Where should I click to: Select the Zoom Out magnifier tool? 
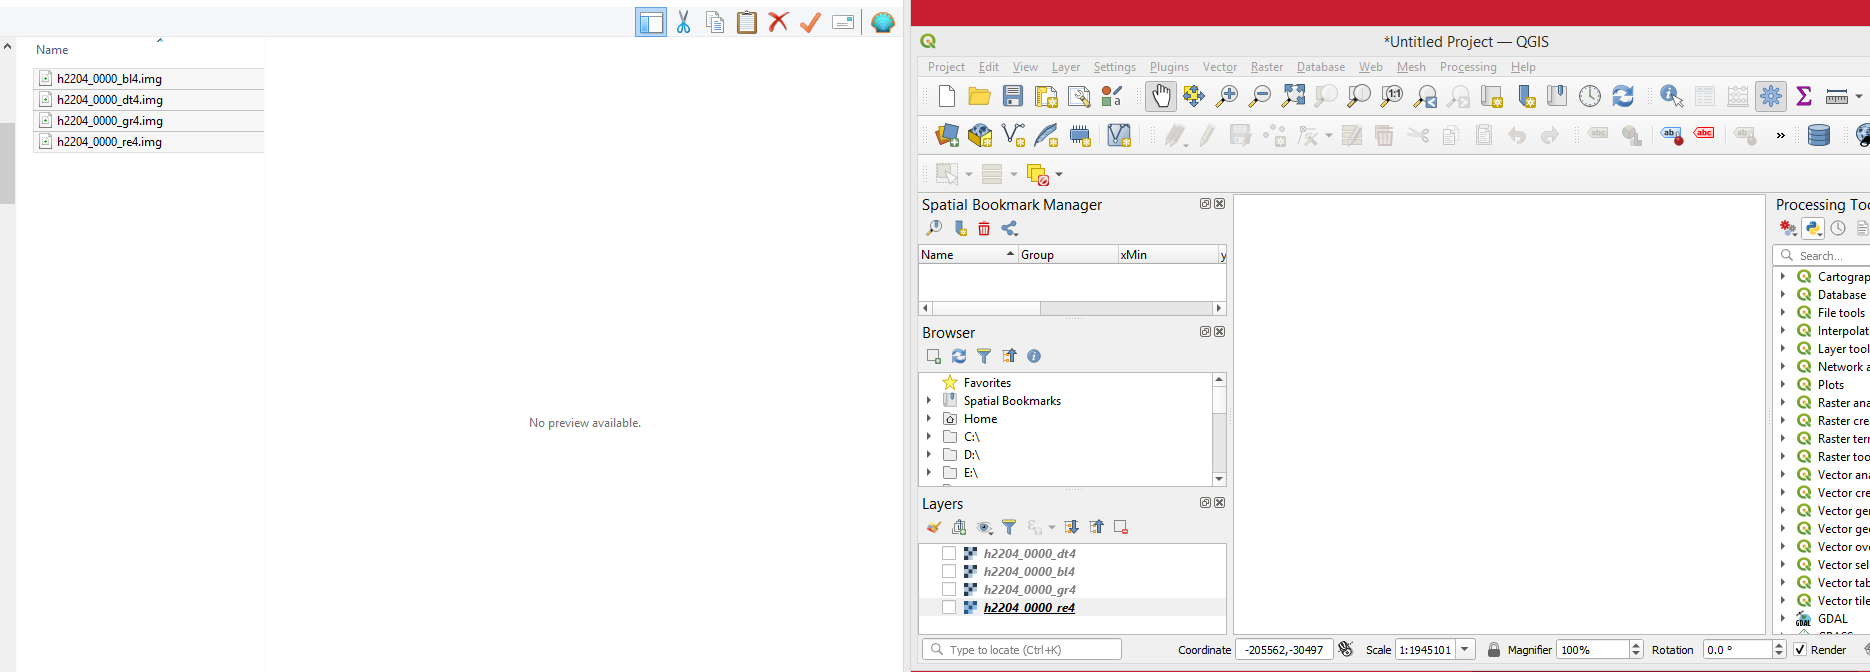(x=1260, y=96)
